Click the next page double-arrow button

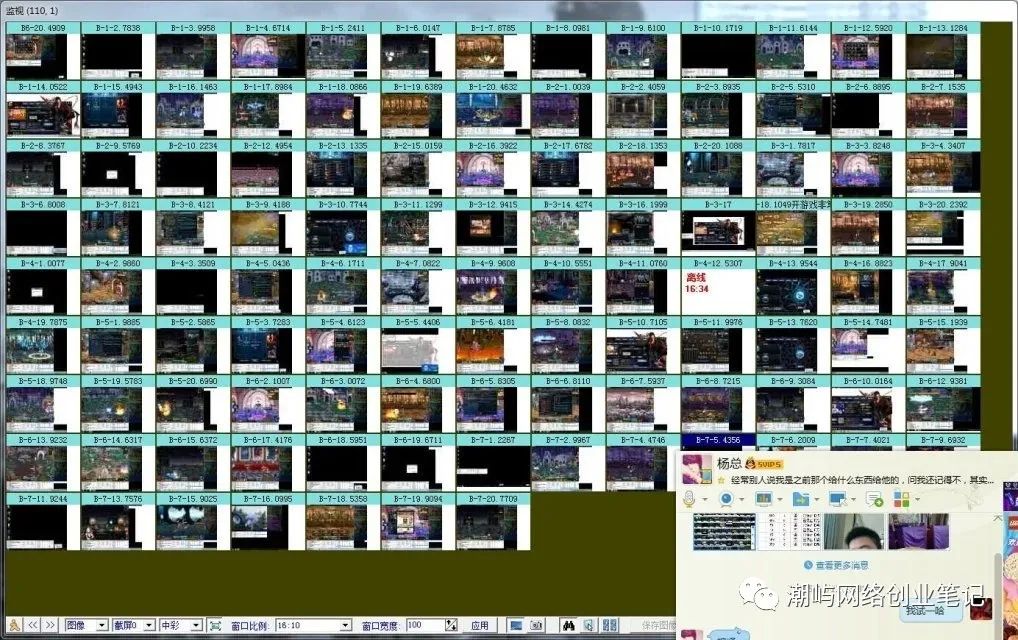[49, 625]
